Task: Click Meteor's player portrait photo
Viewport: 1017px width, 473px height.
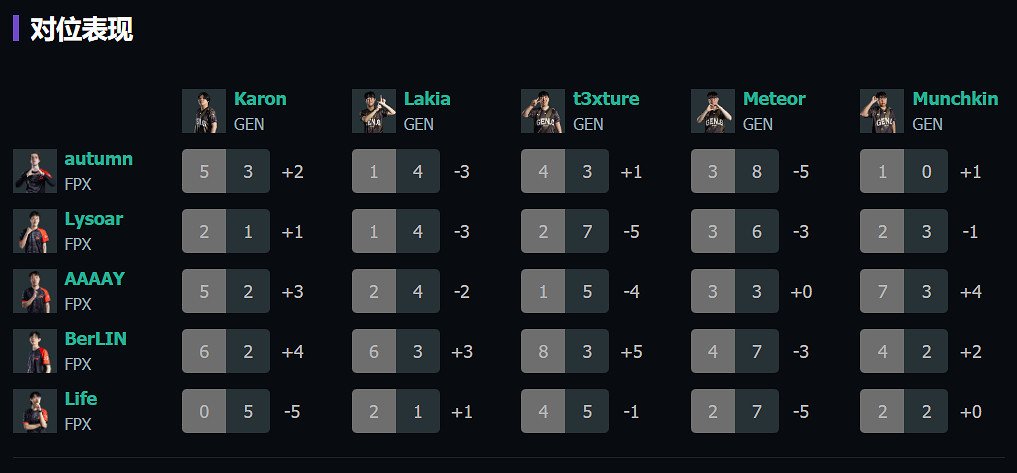Action: (713, 111)
